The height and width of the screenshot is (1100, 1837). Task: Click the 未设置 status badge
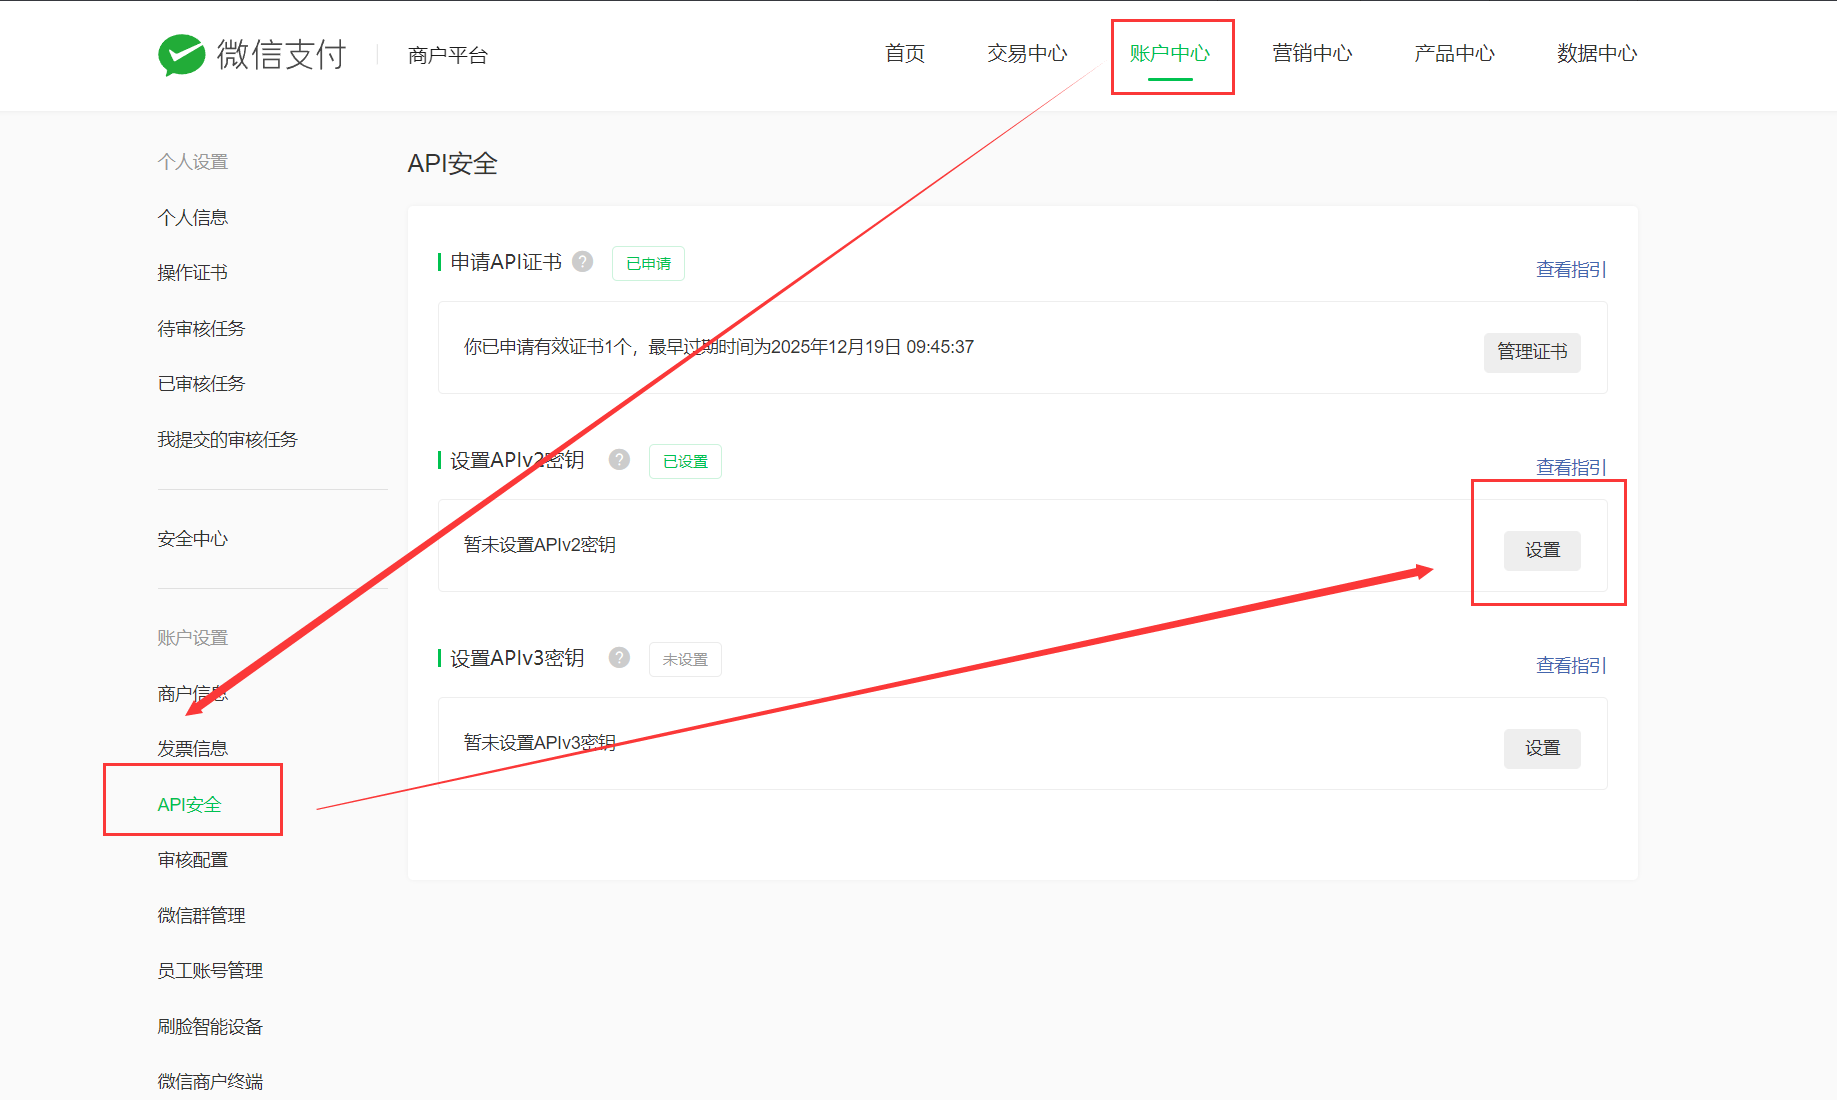tap(685, 659)
